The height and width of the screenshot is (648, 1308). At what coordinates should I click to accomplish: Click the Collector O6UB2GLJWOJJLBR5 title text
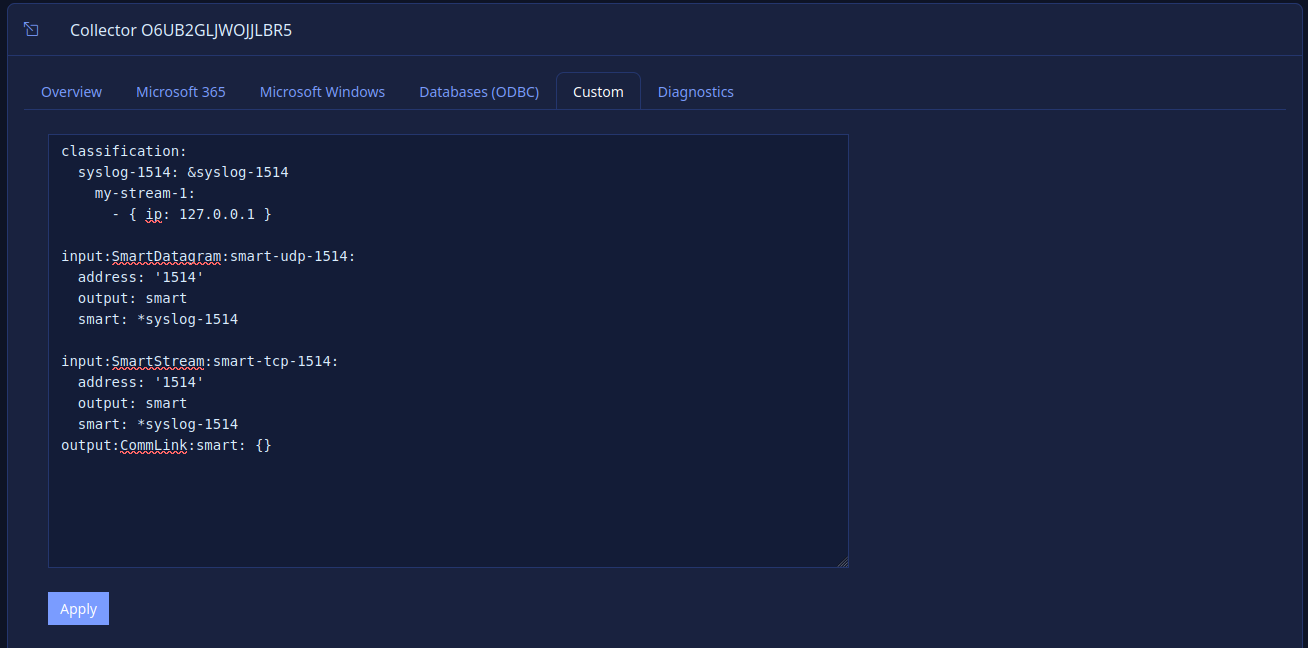point(181,30)
